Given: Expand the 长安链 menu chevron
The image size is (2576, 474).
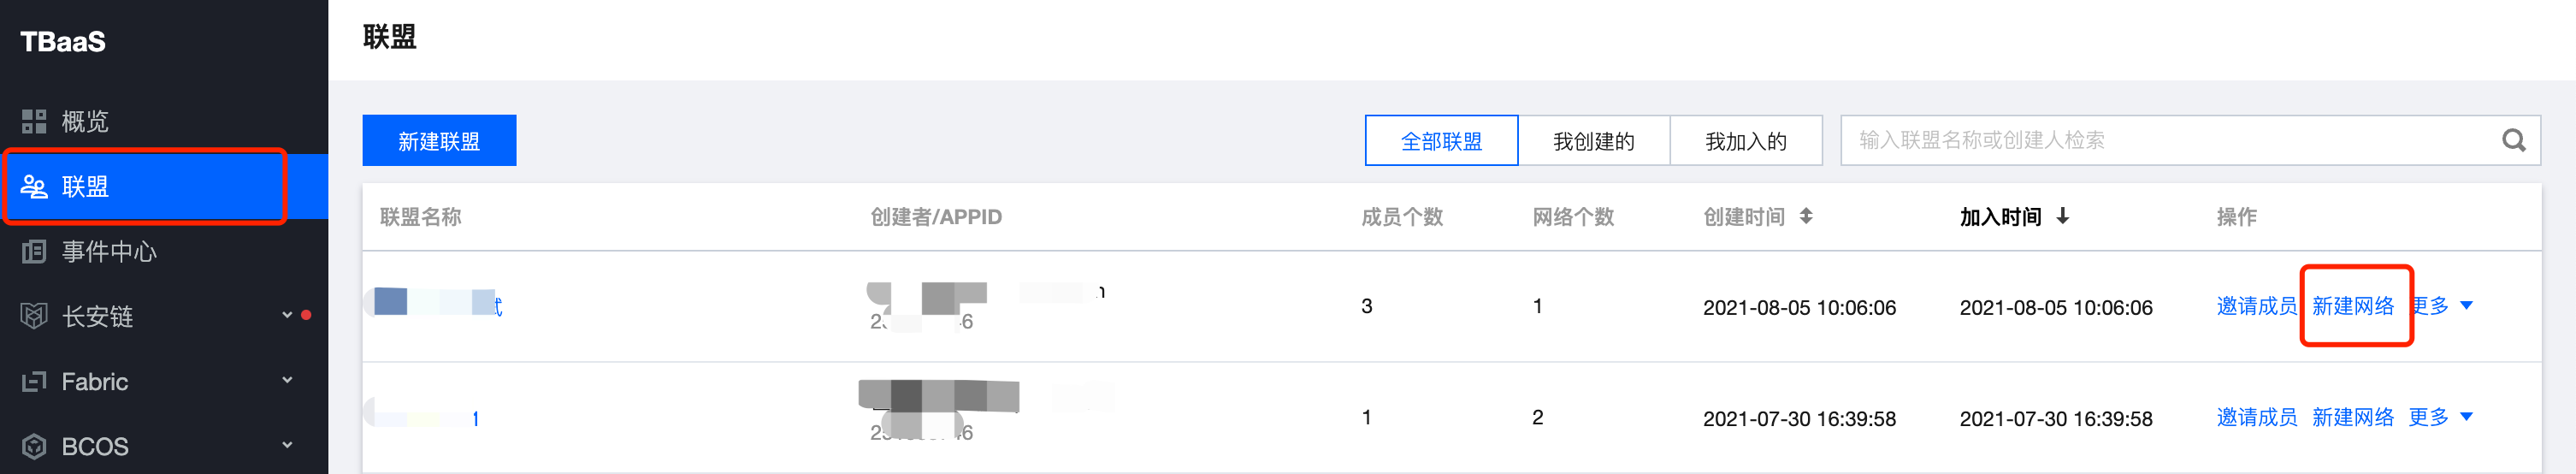Looking at the screenshot, I should click(287, 315).
